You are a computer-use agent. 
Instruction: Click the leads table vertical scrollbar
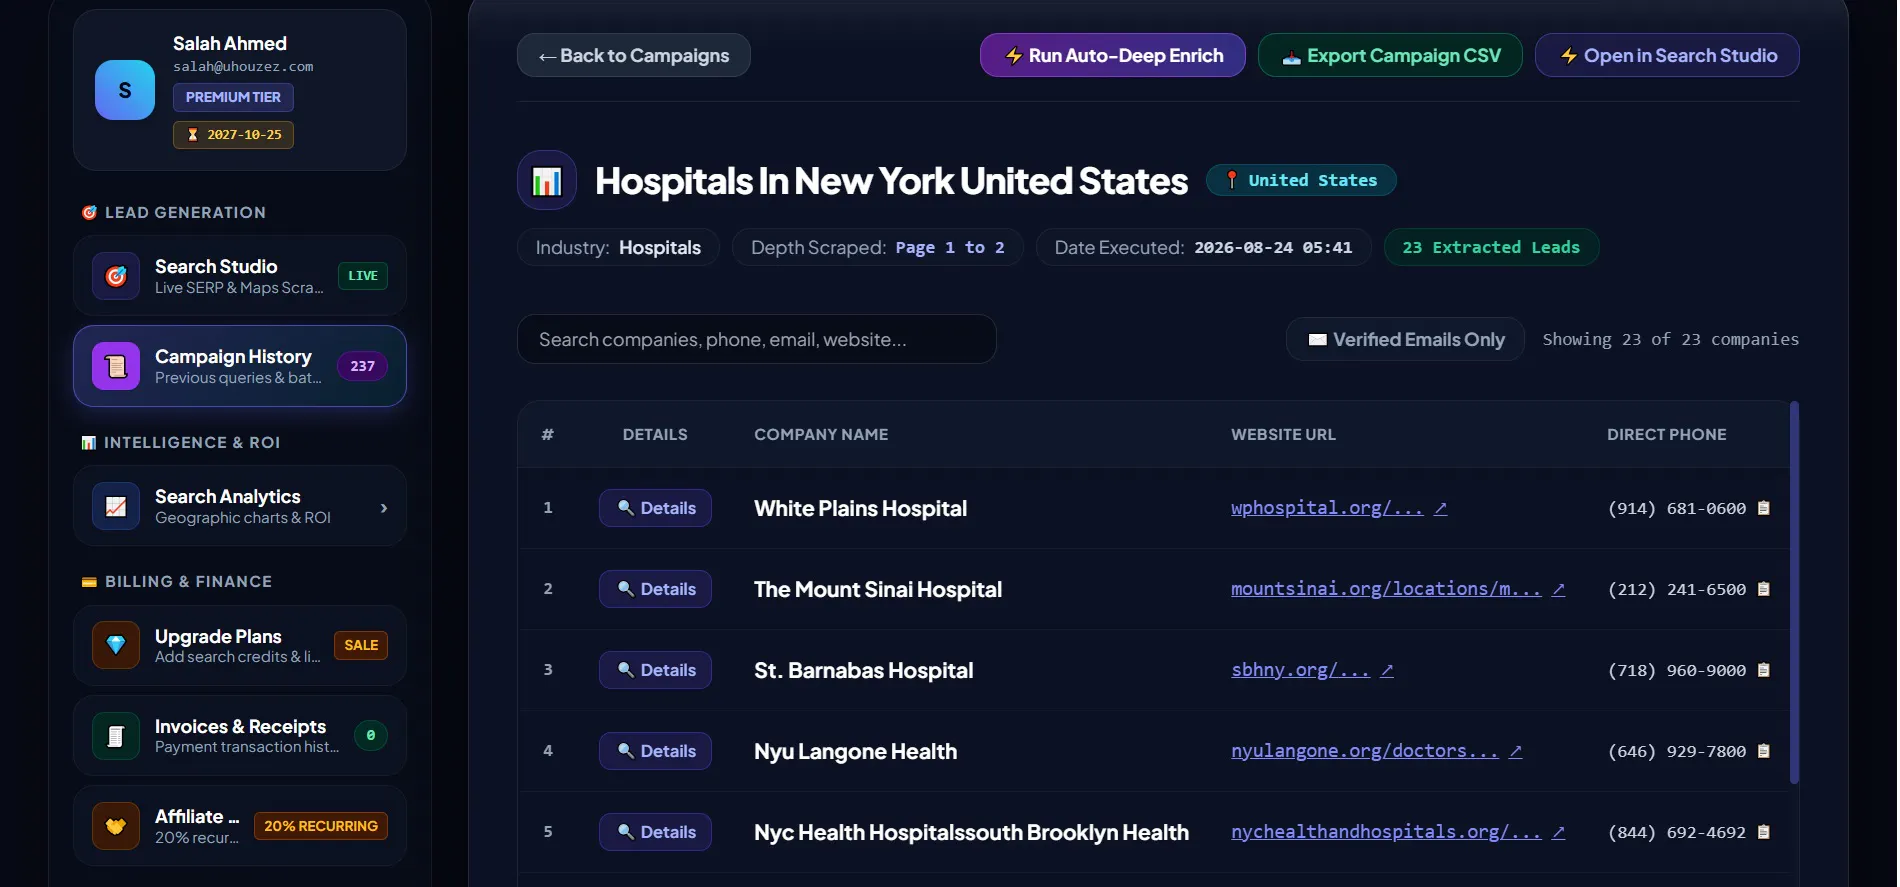click(1794, 592)
